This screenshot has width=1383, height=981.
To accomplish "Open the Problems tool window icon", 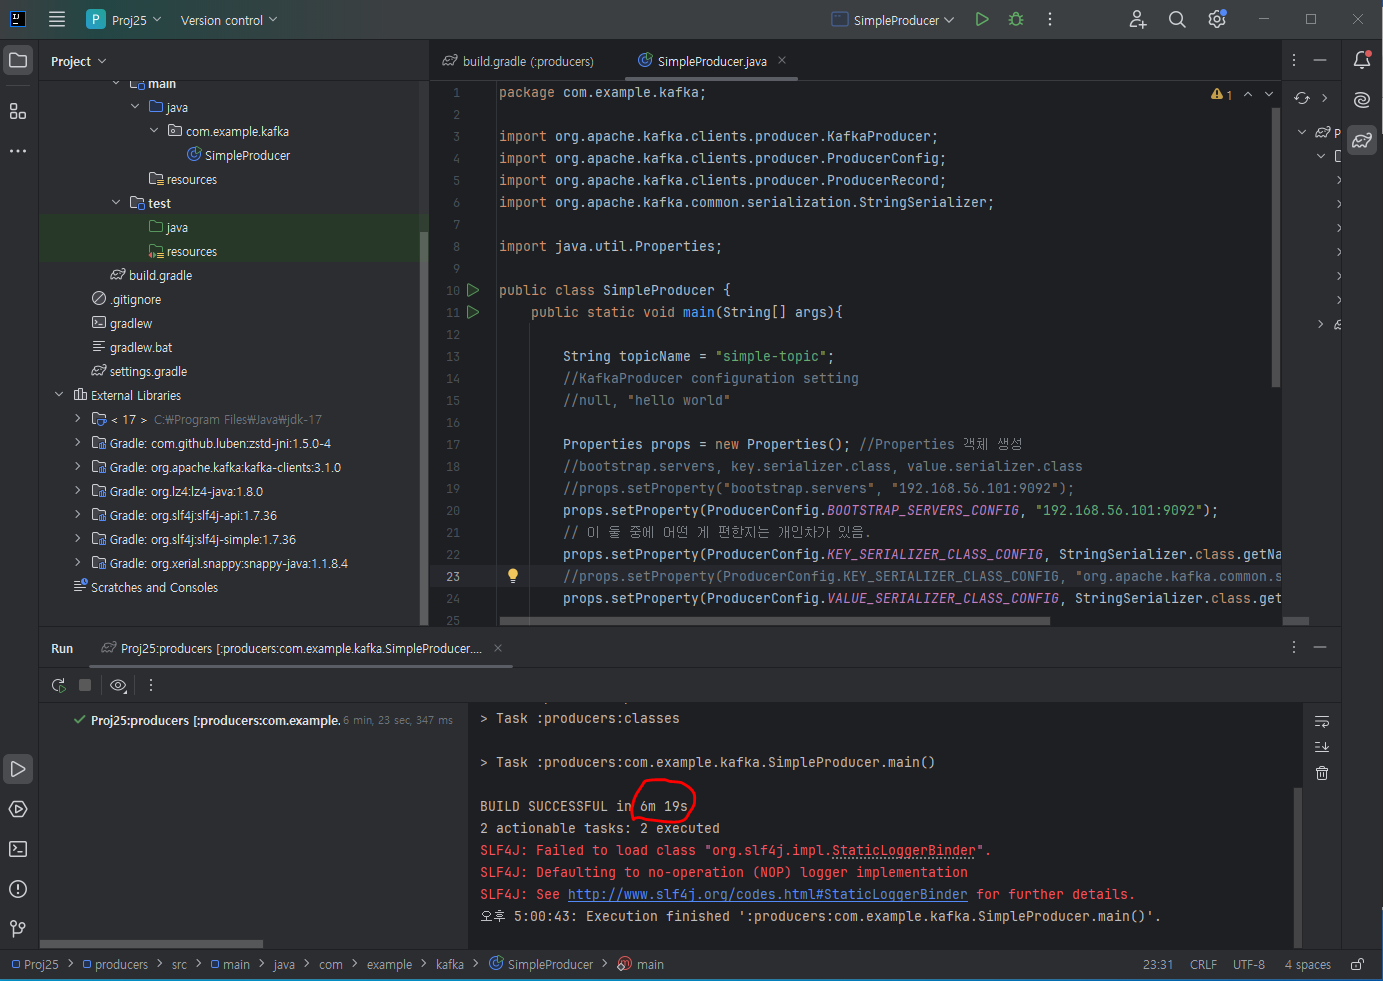I will point(18,889).
